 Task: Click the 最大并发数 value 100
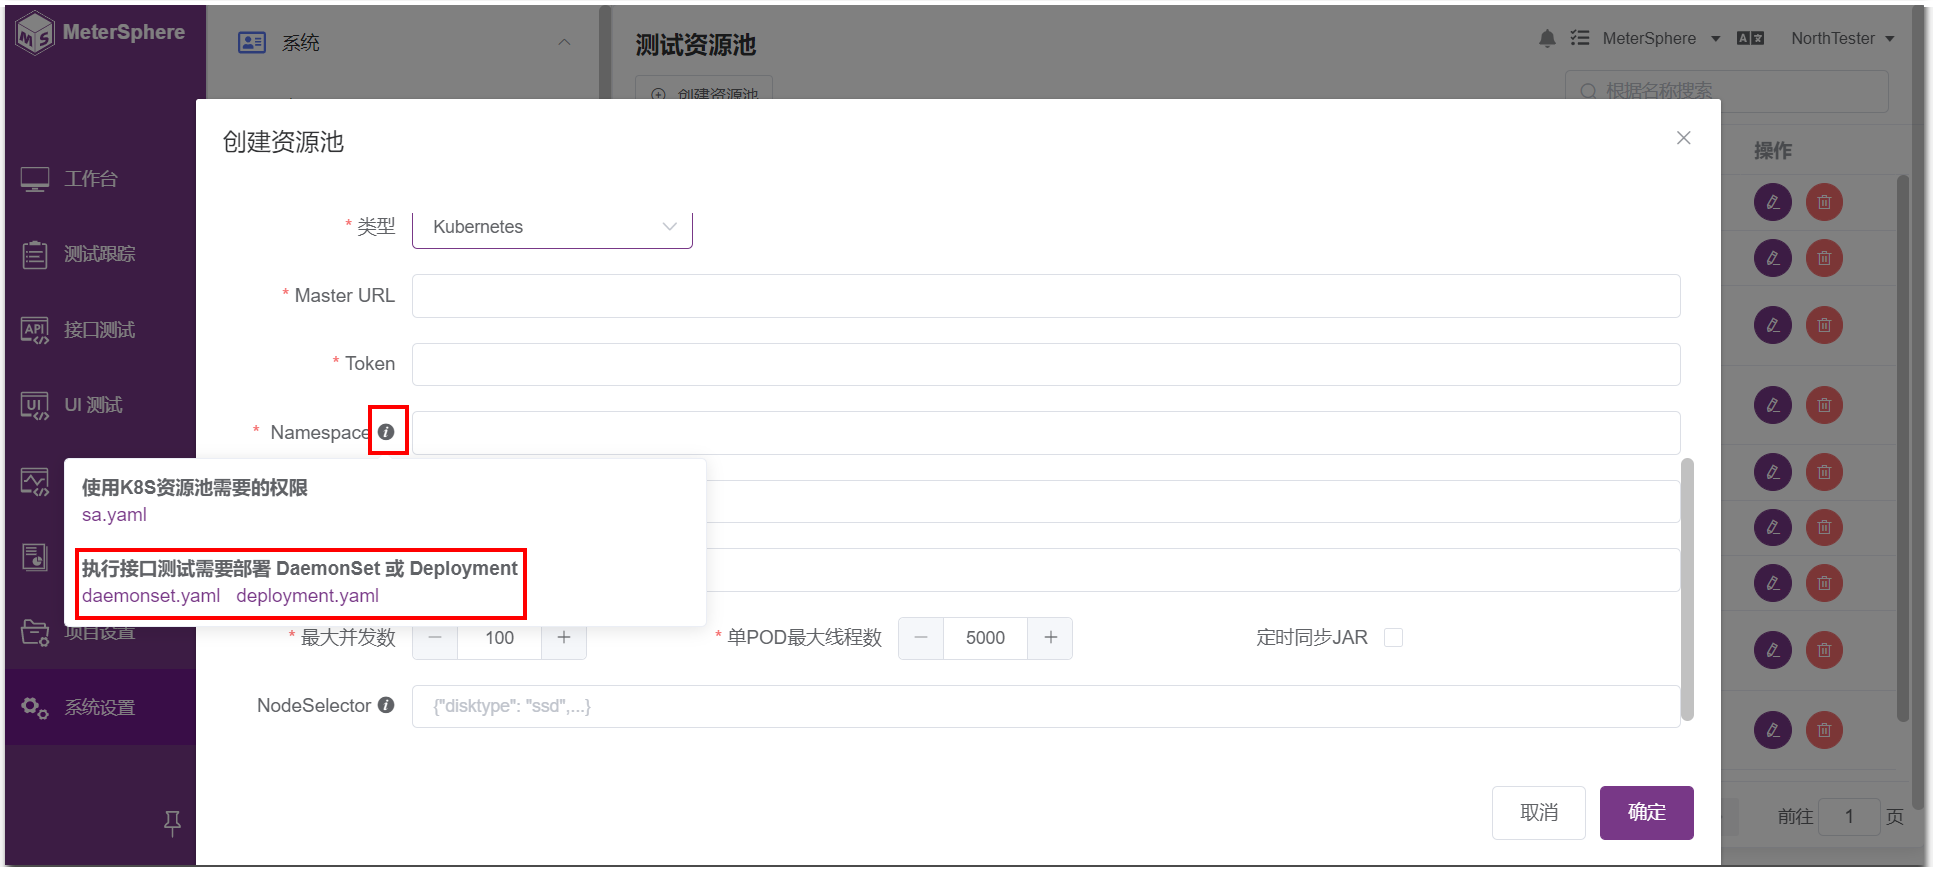[499, 638]
